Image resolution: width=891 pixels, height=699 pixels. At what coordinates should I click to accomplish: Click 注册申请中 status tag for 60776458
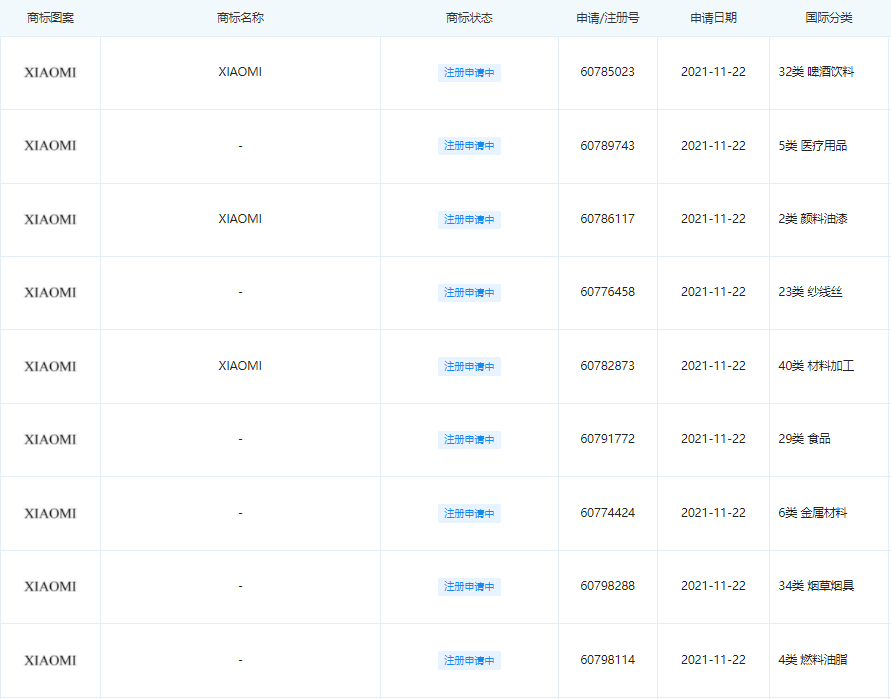click(469, 293)
